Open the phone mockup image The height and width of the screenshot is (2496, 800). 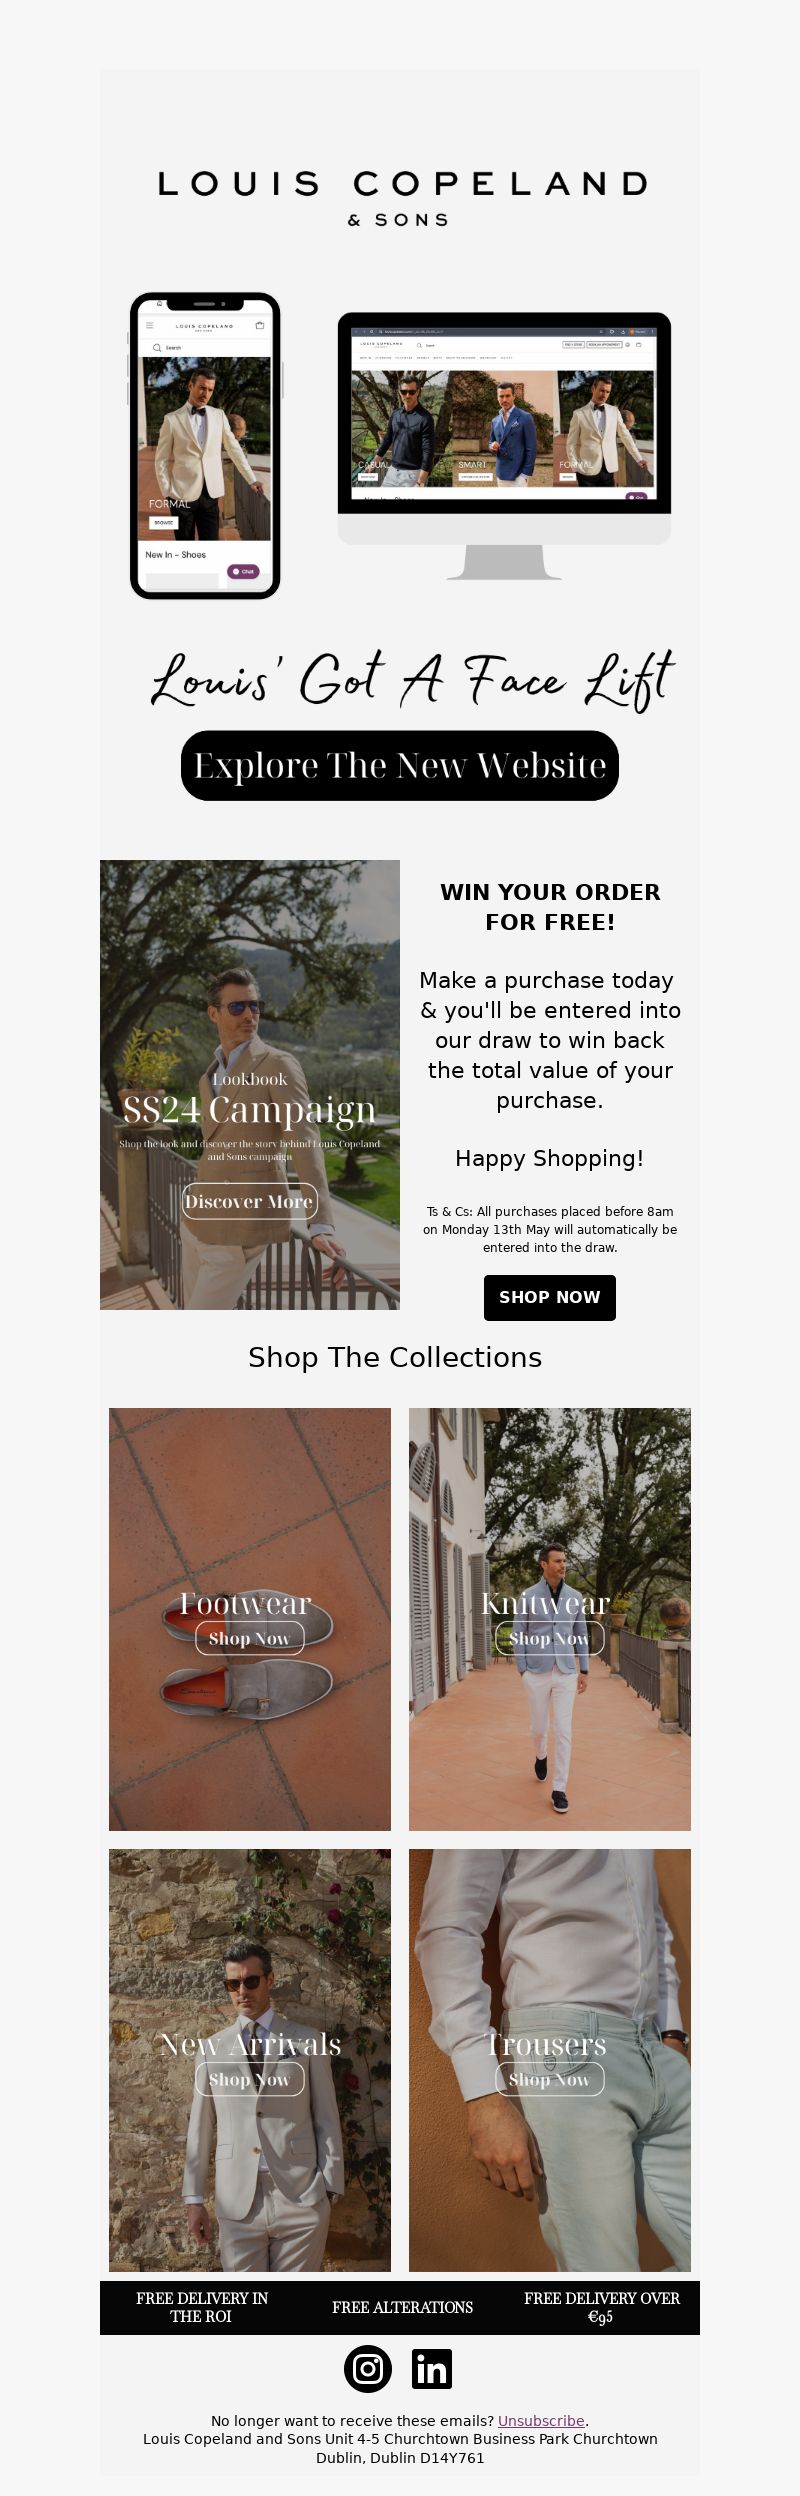click(206, 446)
